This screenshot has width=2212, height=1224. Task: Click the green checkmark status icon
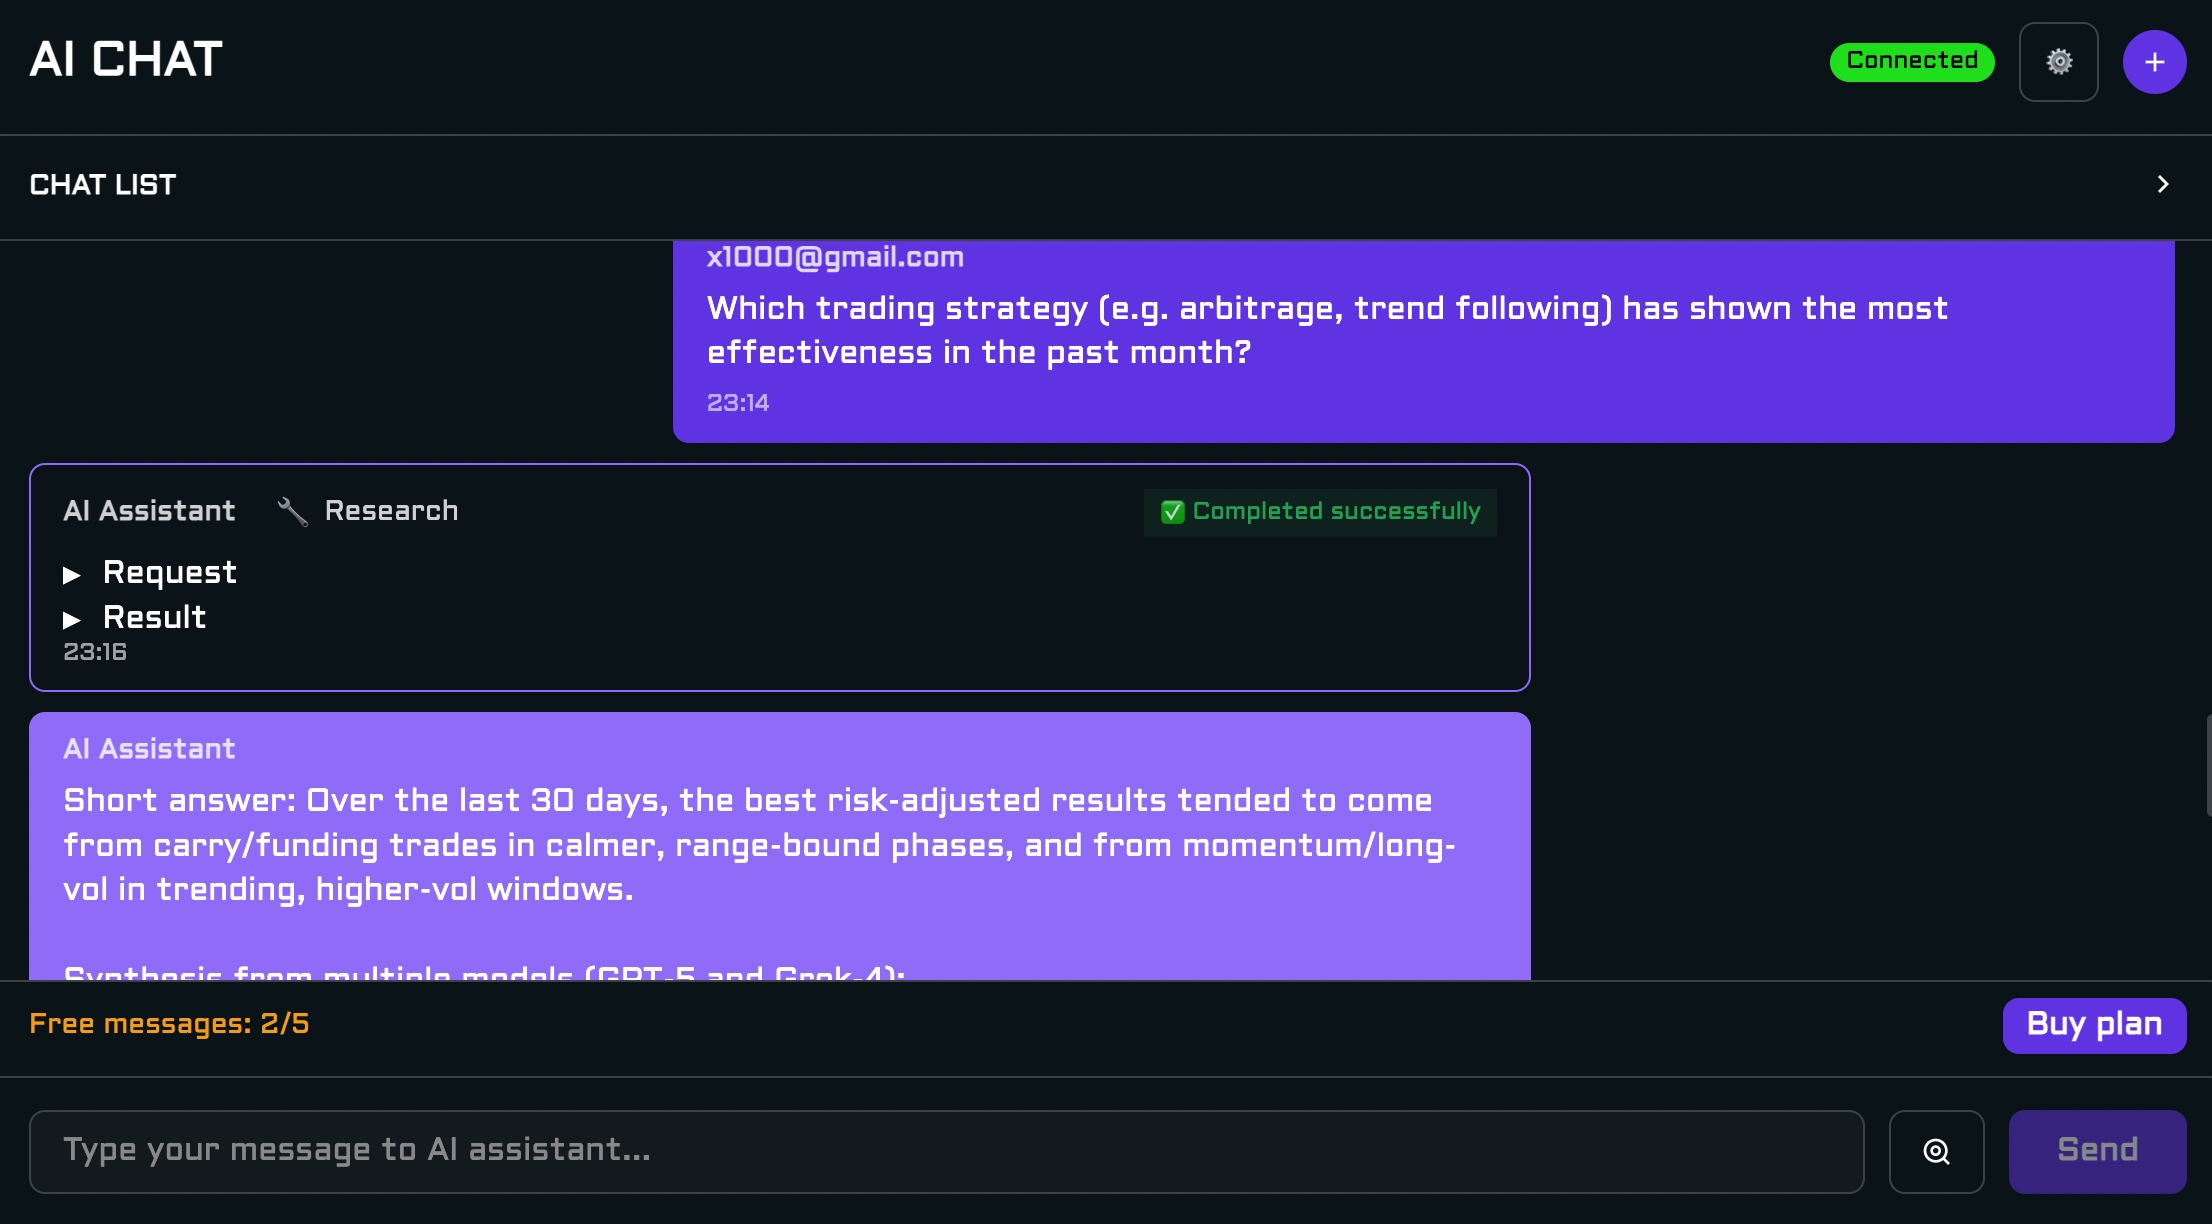click(1172, 512)
